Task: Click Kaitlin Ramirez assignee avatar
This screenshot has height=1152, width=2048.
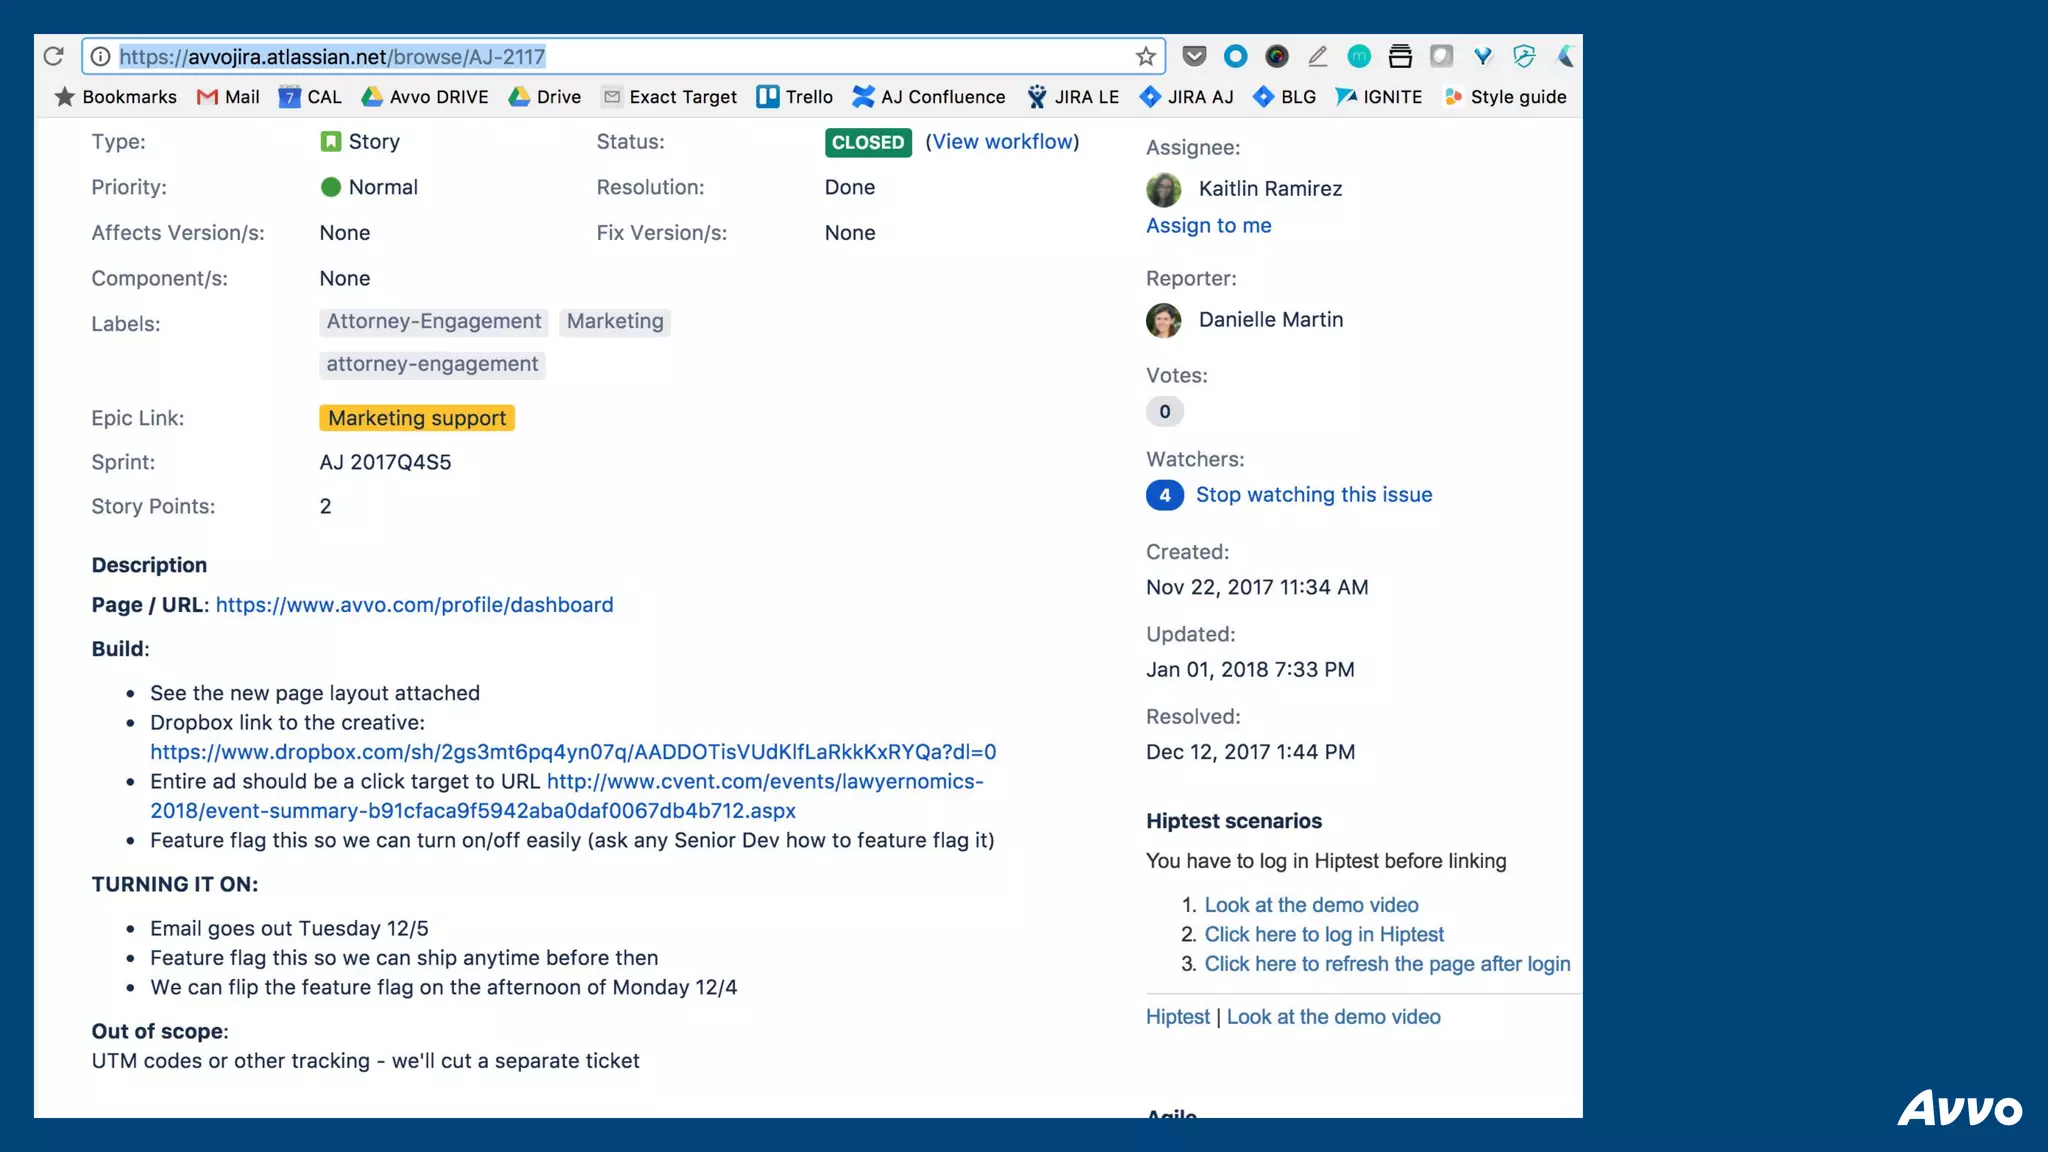Action: coord(1163,189)
